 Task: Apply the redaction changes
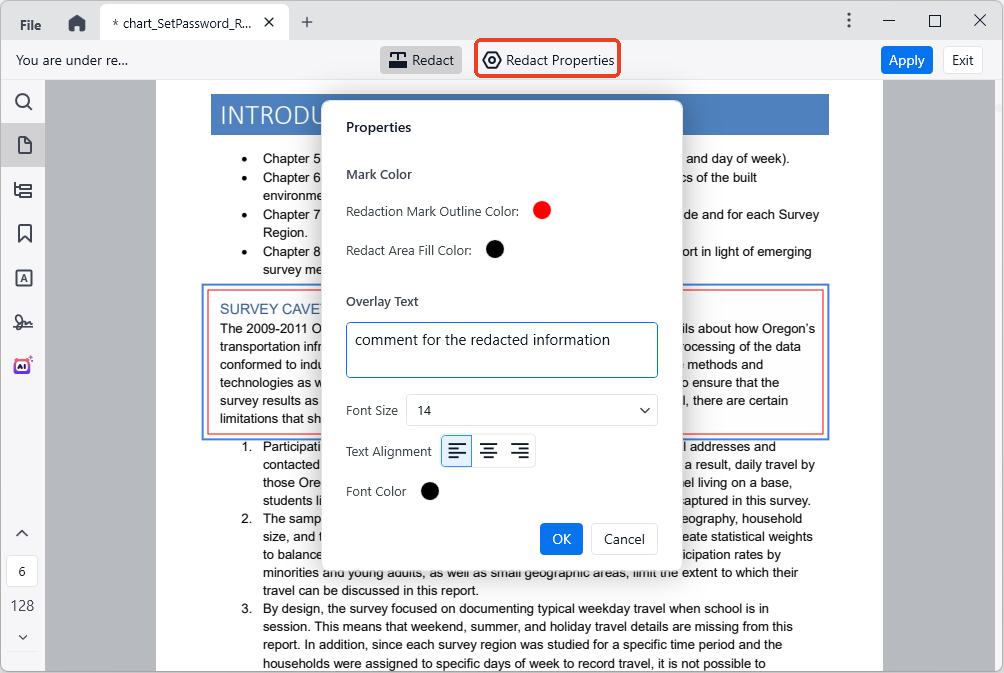pos(906,60)
